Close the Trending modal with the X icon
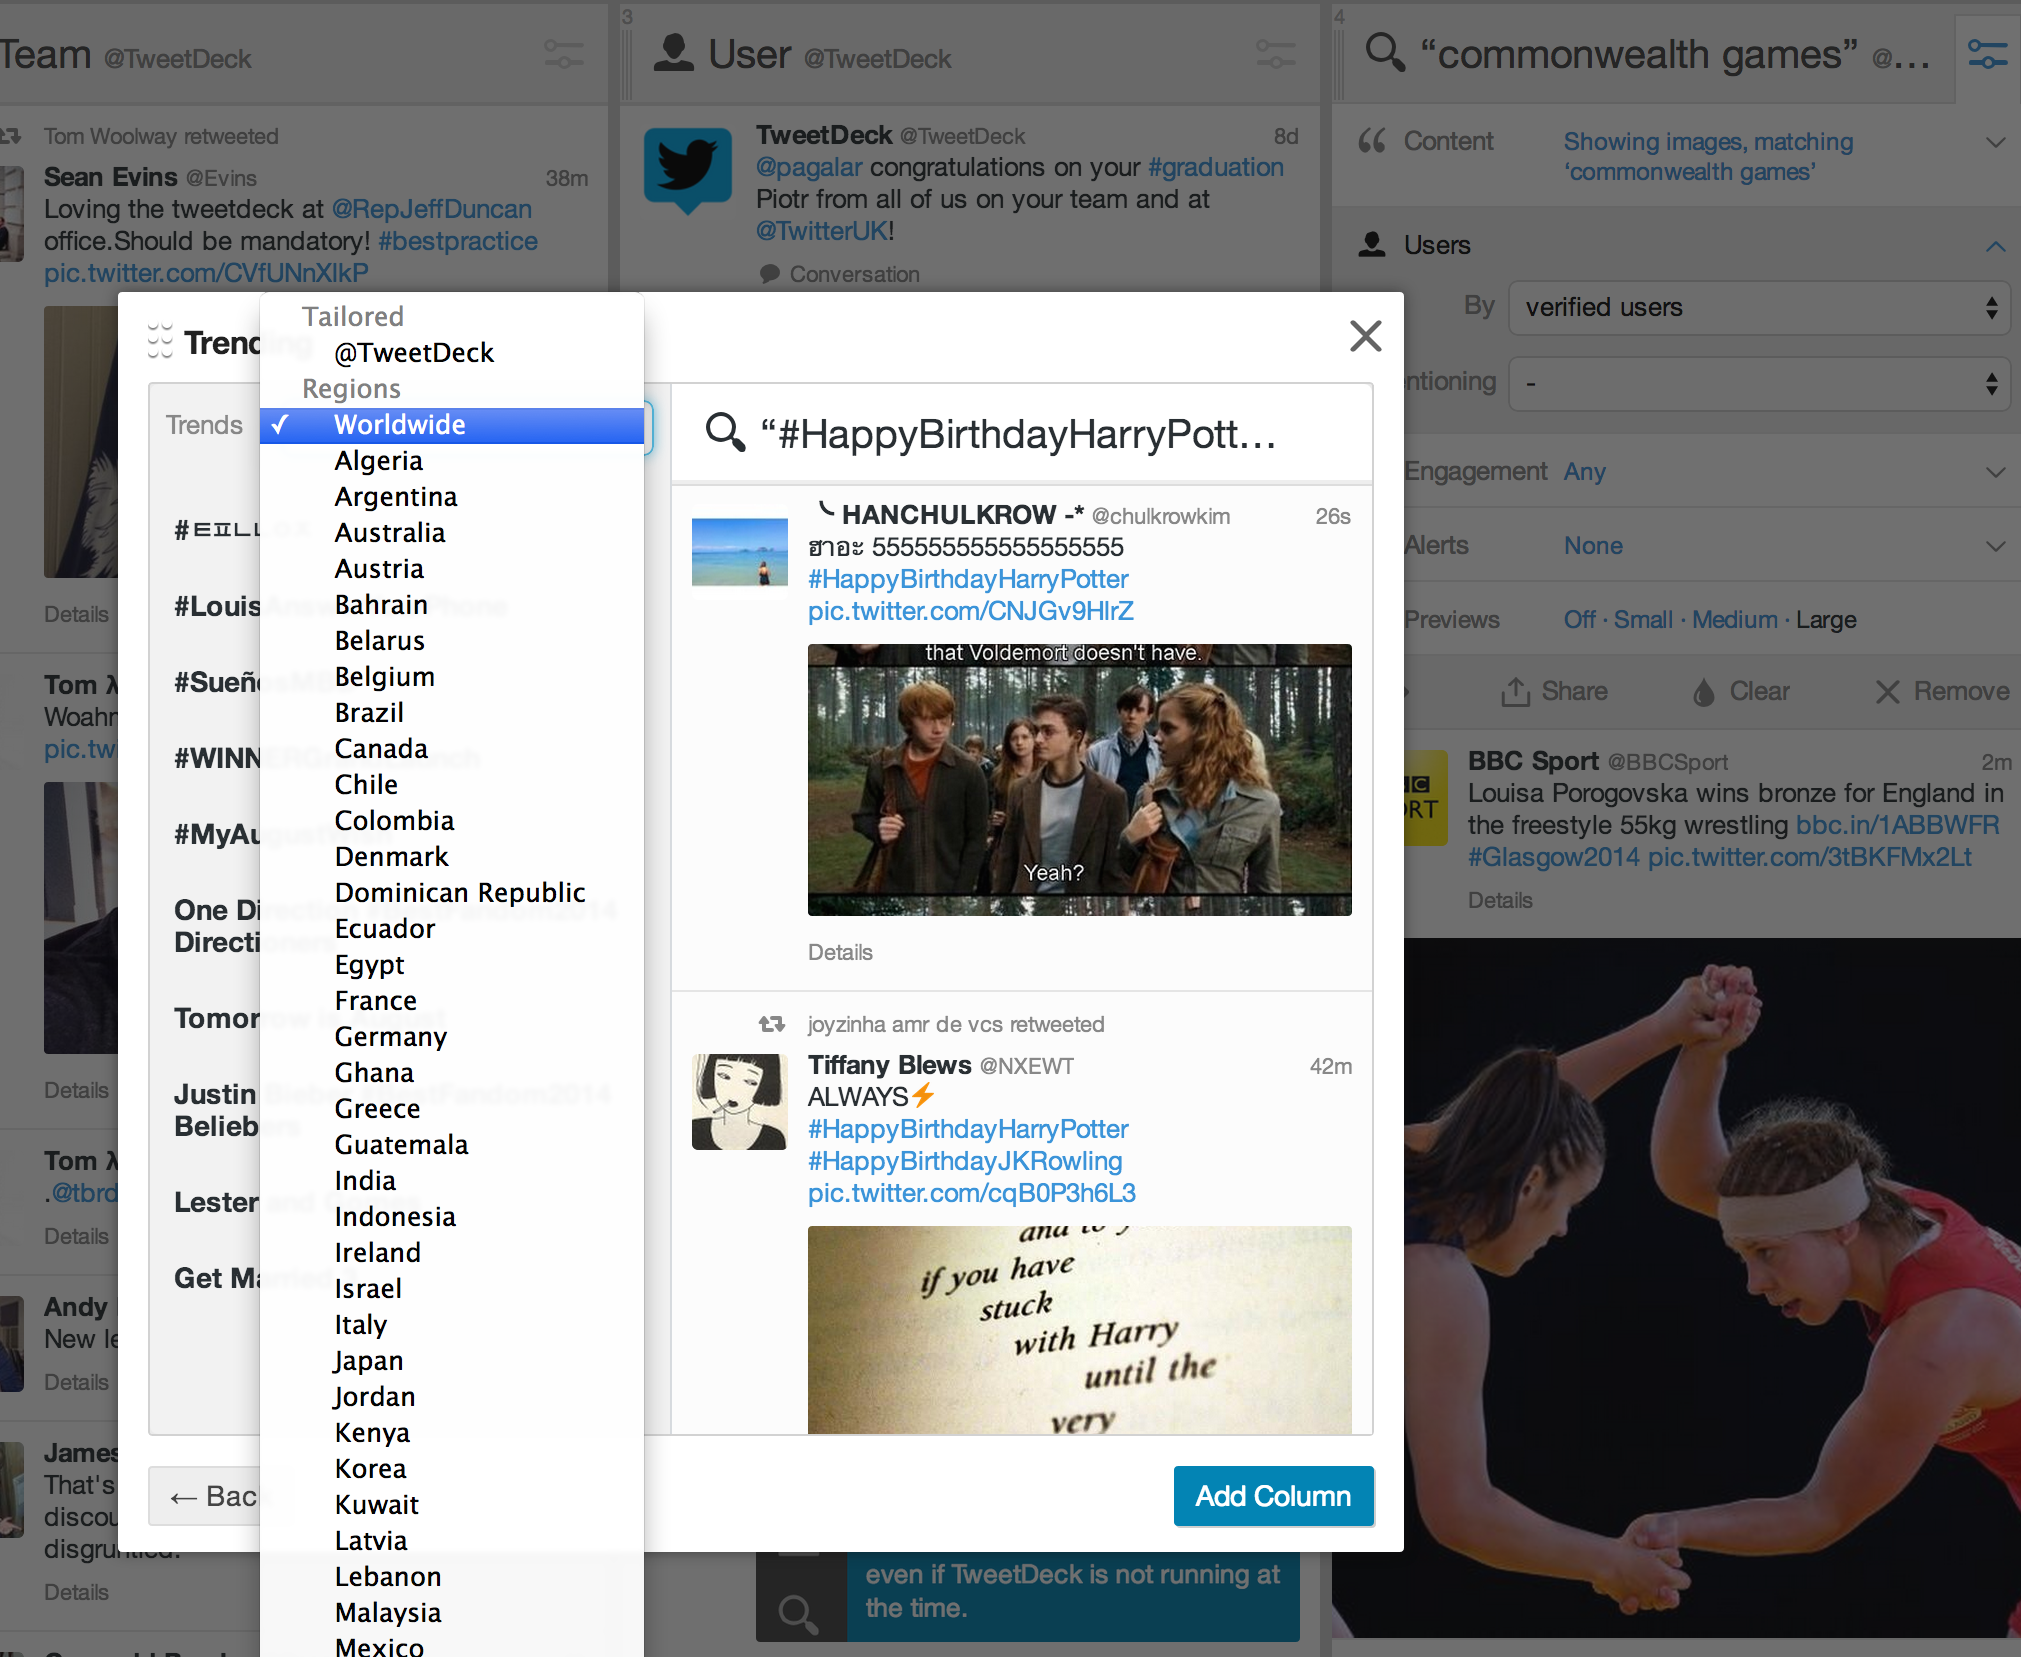The image size is (2021, 1657). 1365,336
